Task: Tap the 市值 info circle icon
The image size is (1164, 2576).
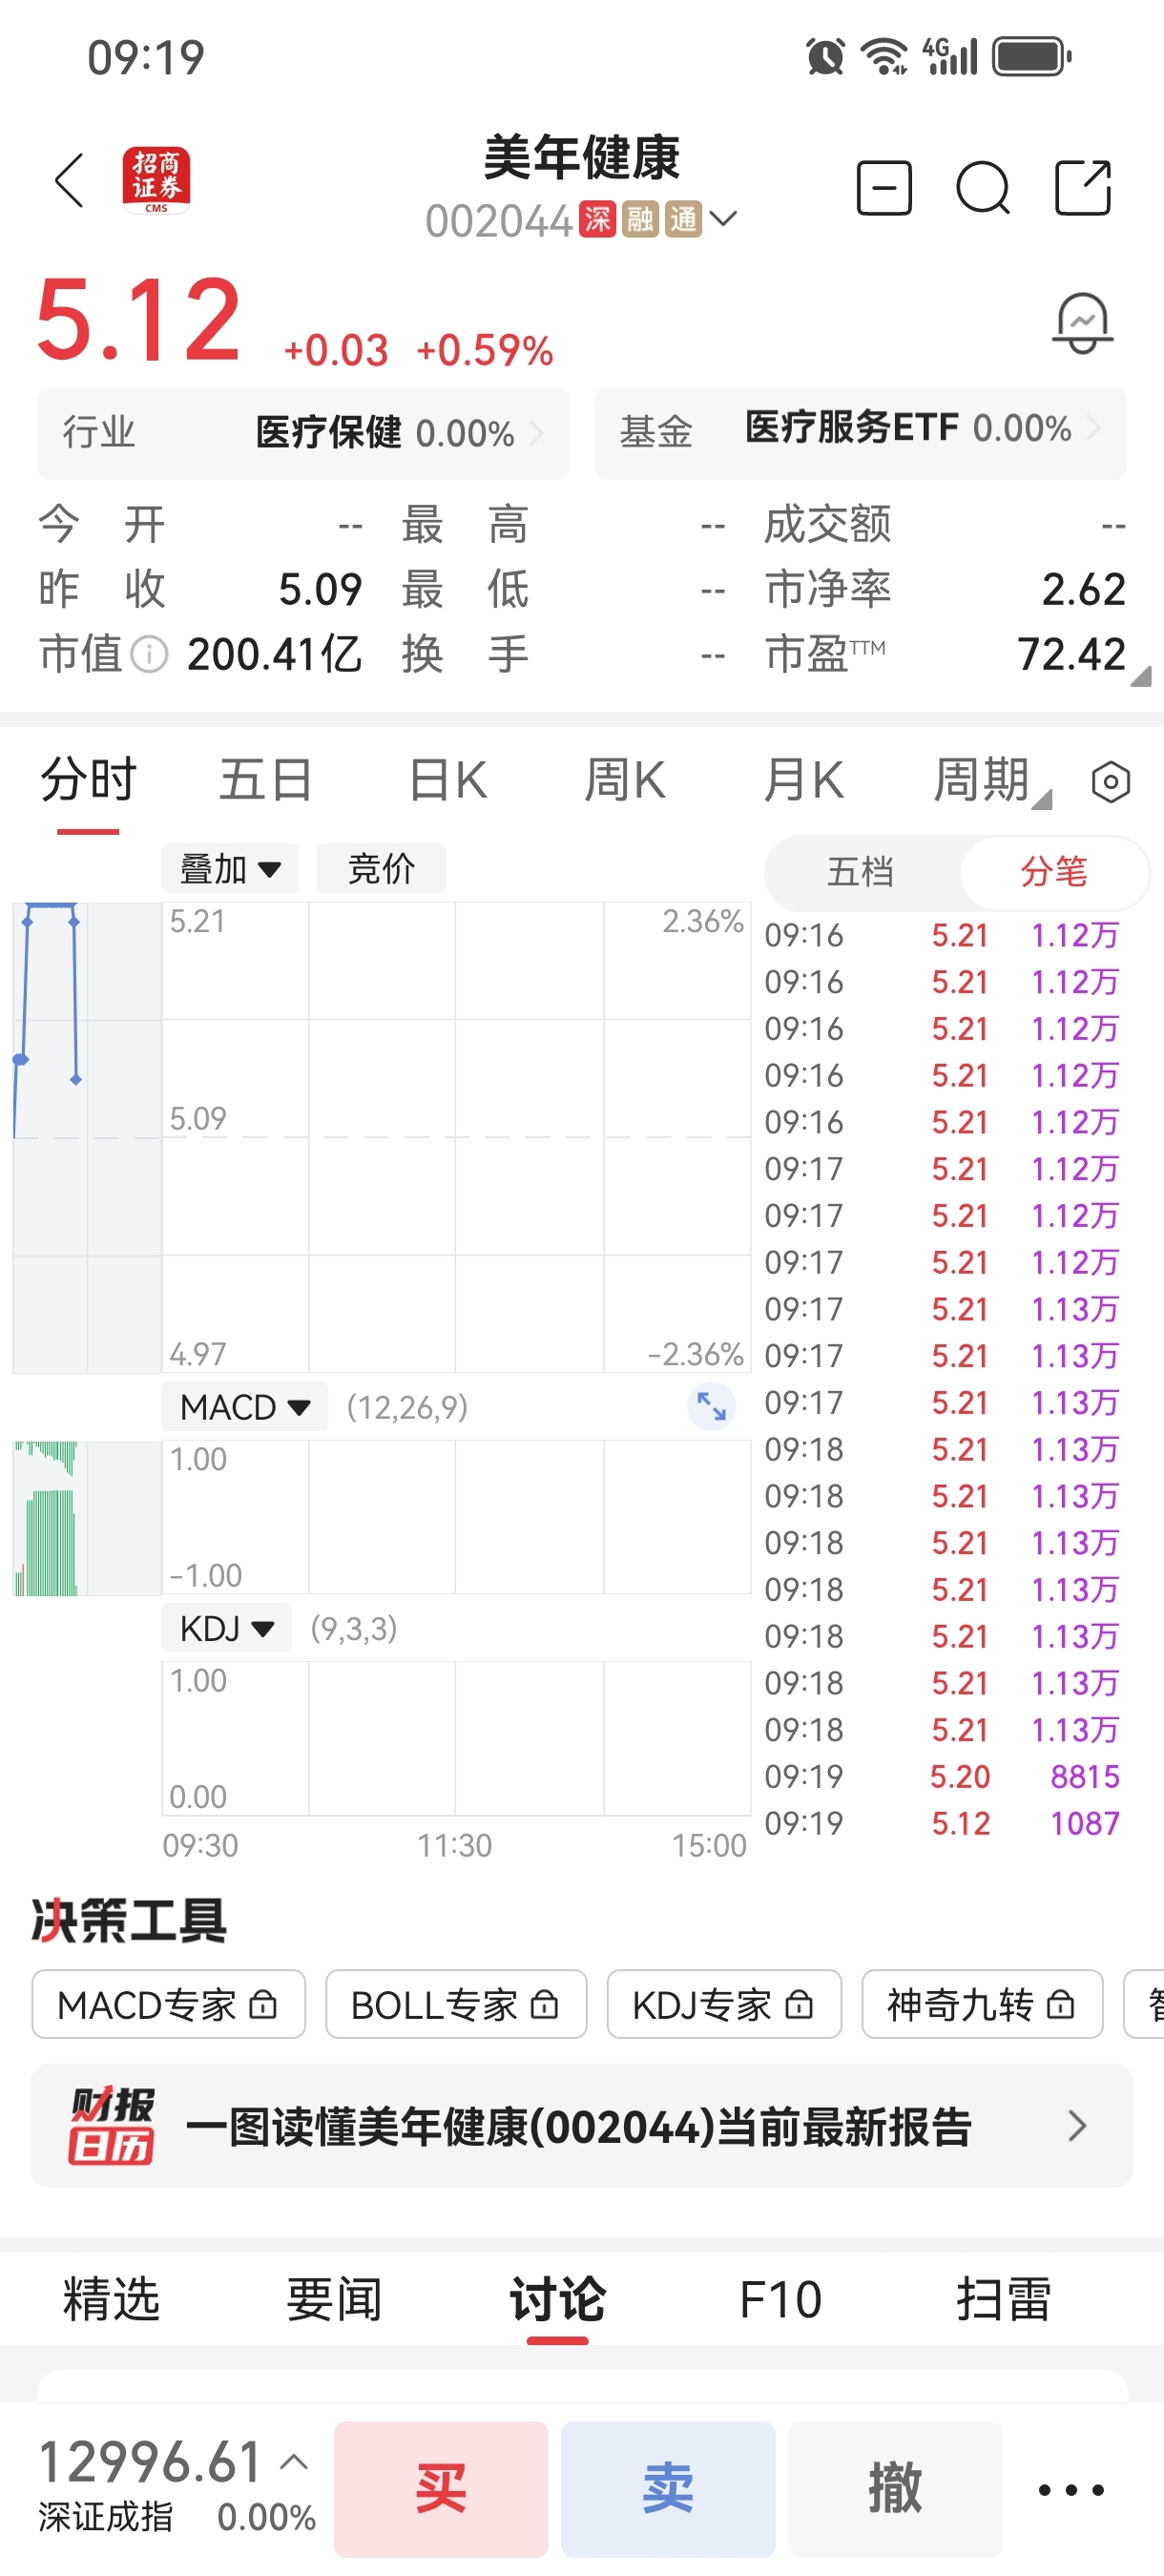Action: (149, 655)
